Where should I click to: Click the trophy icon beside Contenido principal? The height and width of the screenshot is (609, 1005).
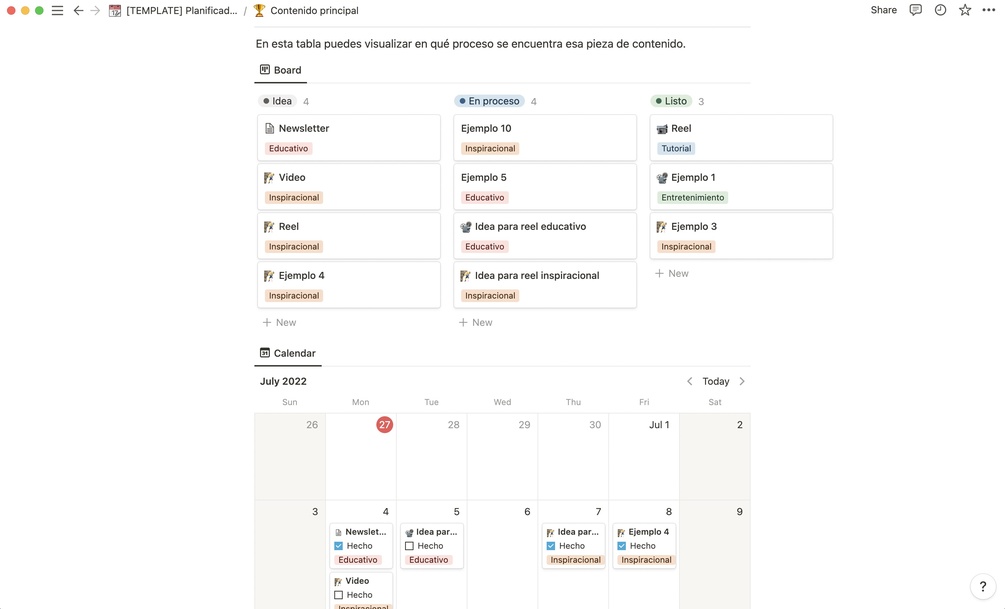point(260,11)
